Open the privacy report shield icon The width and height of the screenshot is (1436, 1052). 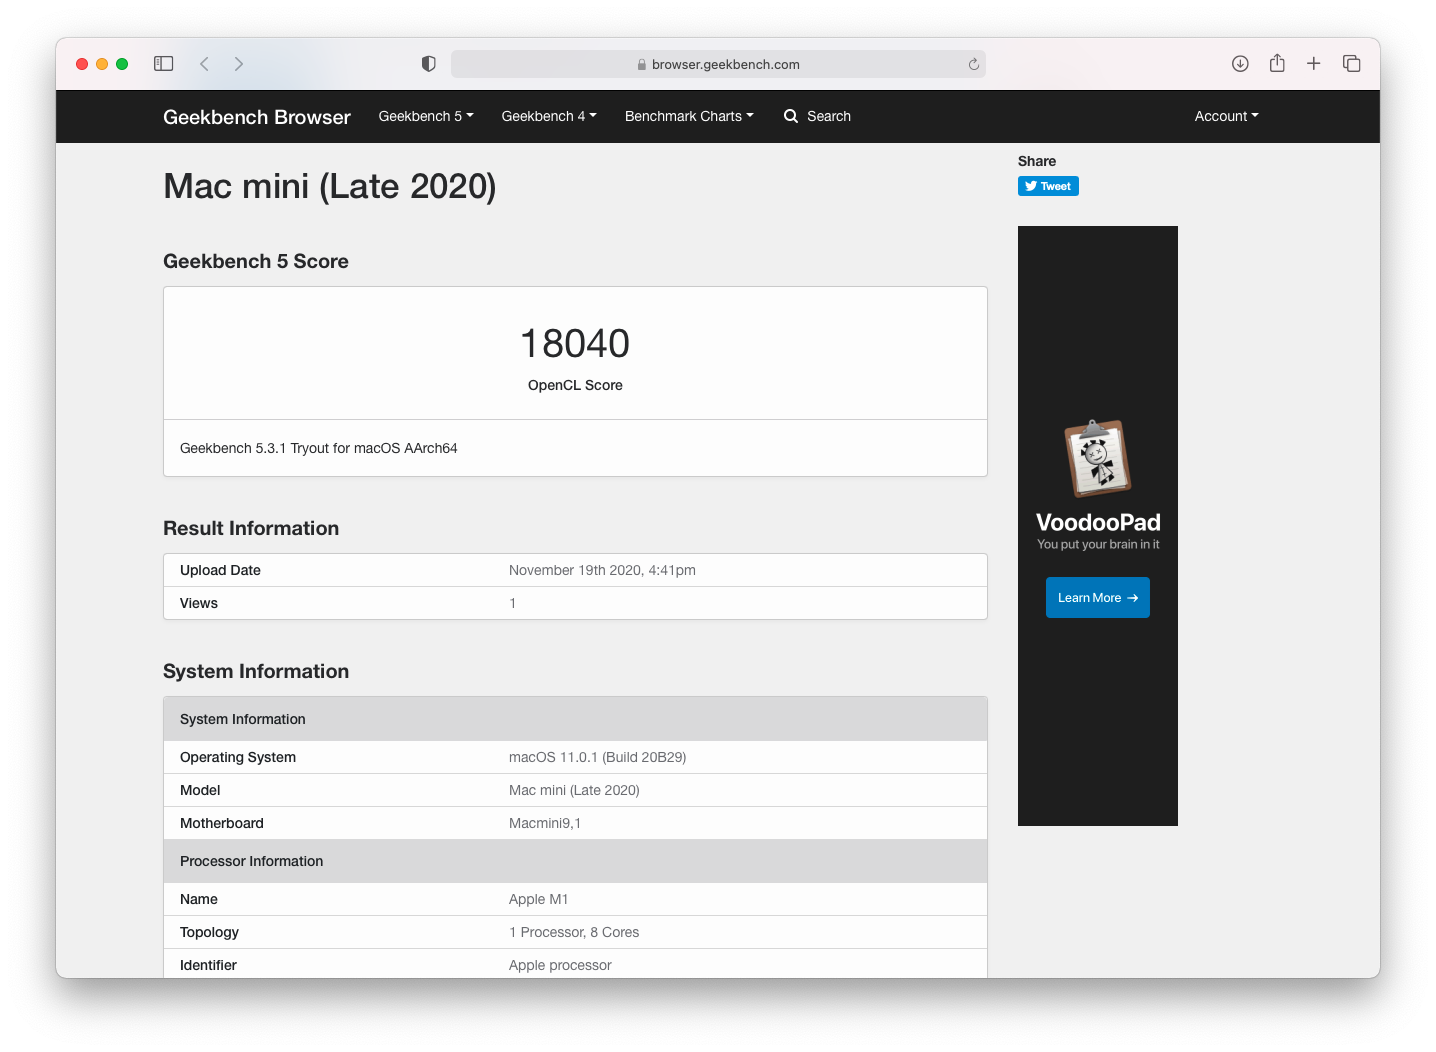pyautogui.click(x=429, y=64)
